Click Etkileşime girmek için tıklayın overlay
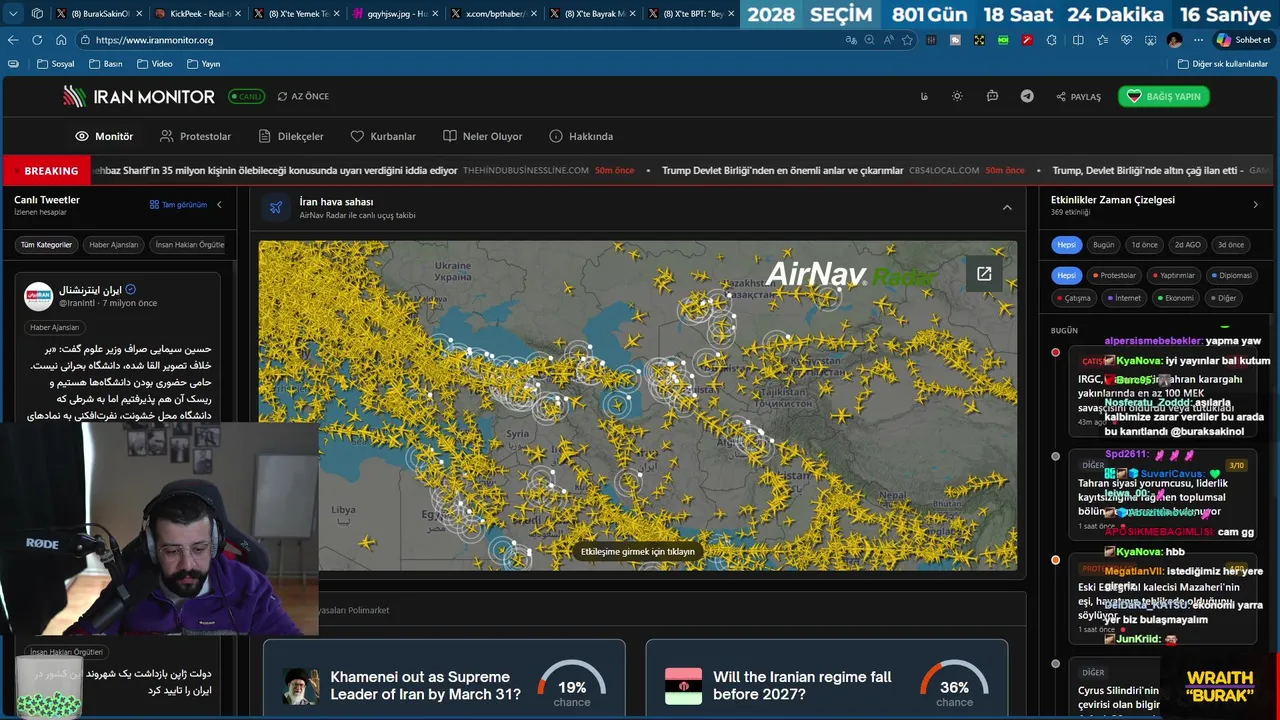Viewport: 1280px width, 720px height. (x=637, y=551)
